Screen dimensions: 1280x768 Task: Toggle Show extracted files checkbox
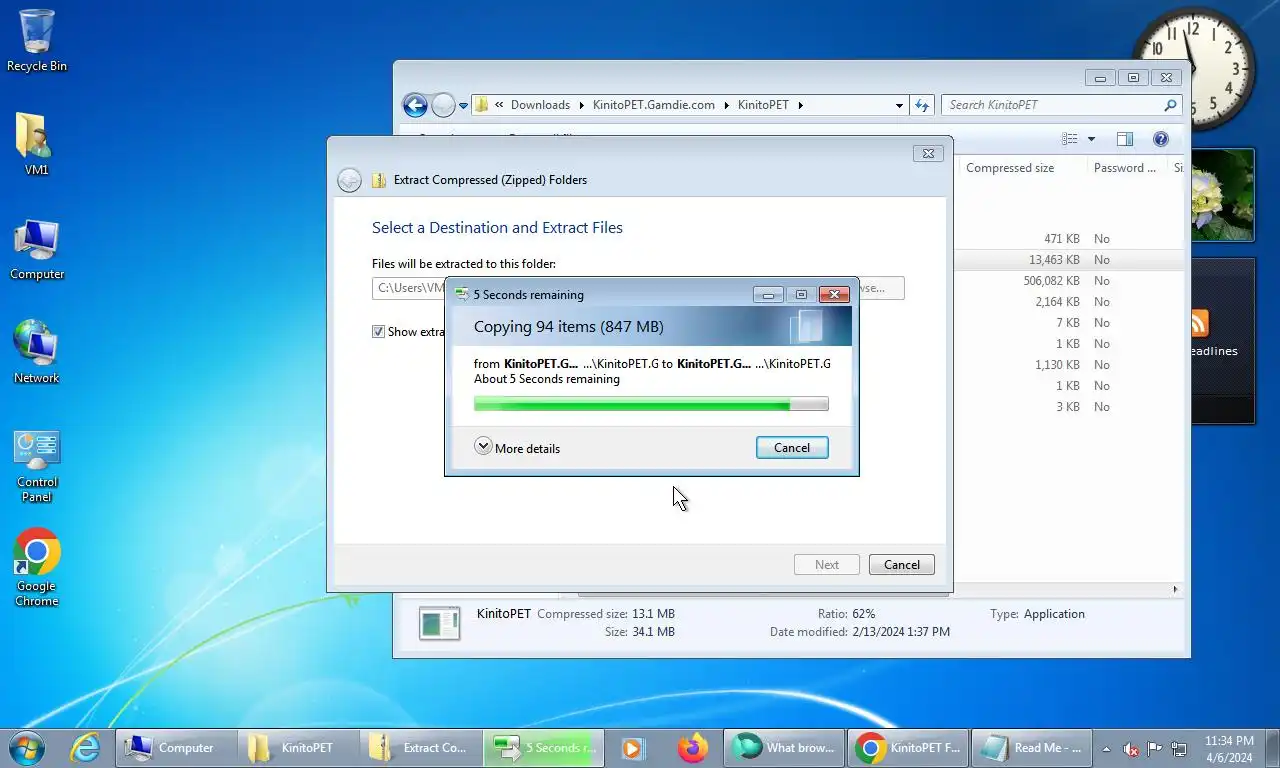pyautogui.click(x=378, y=332)
